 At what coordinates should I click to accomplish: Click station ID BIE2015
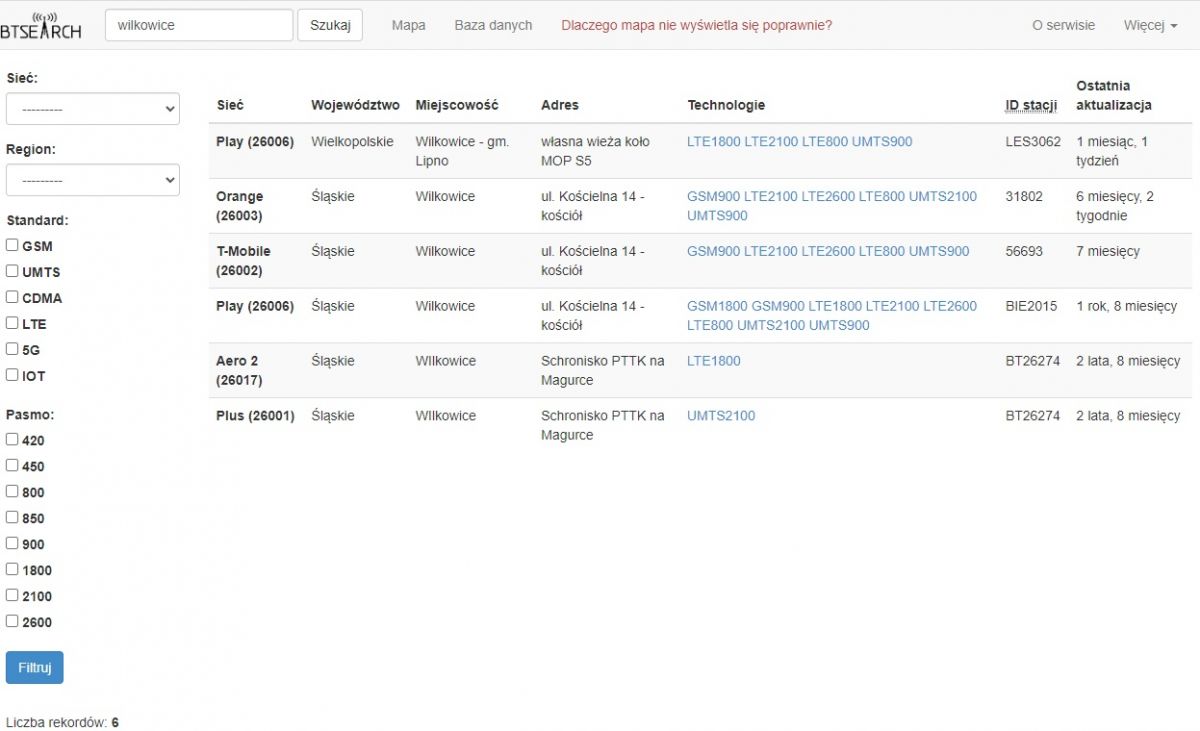[x=1031, y=306]
